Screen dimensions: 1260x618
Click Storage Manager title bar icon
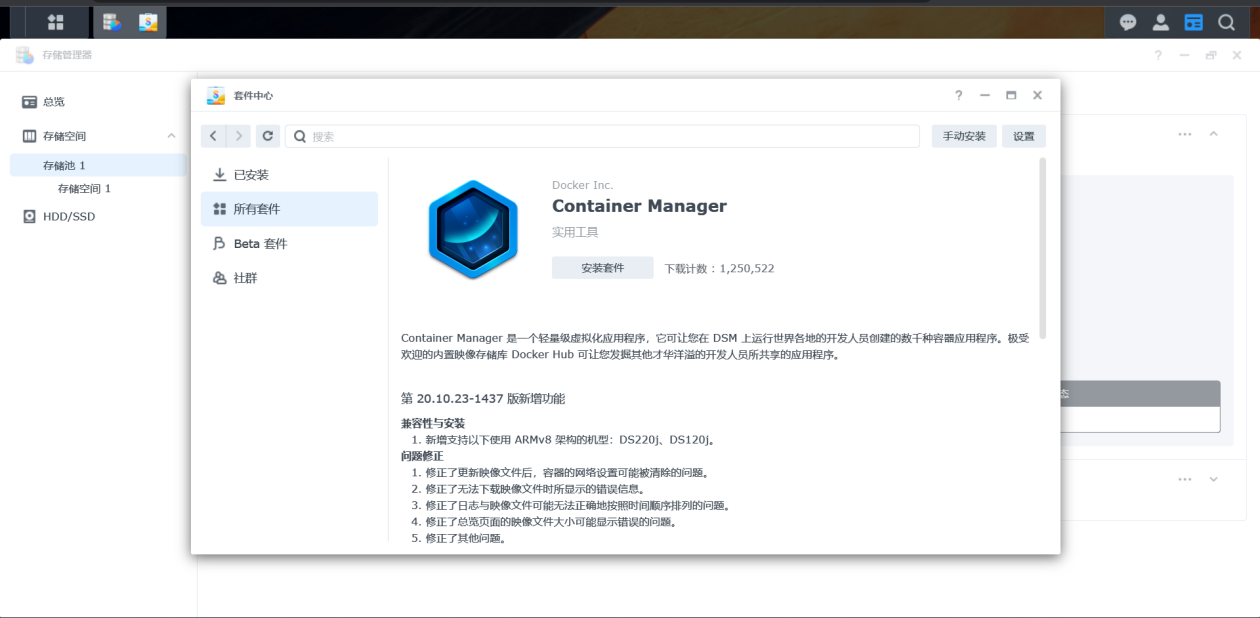click(x=25, y=55)
